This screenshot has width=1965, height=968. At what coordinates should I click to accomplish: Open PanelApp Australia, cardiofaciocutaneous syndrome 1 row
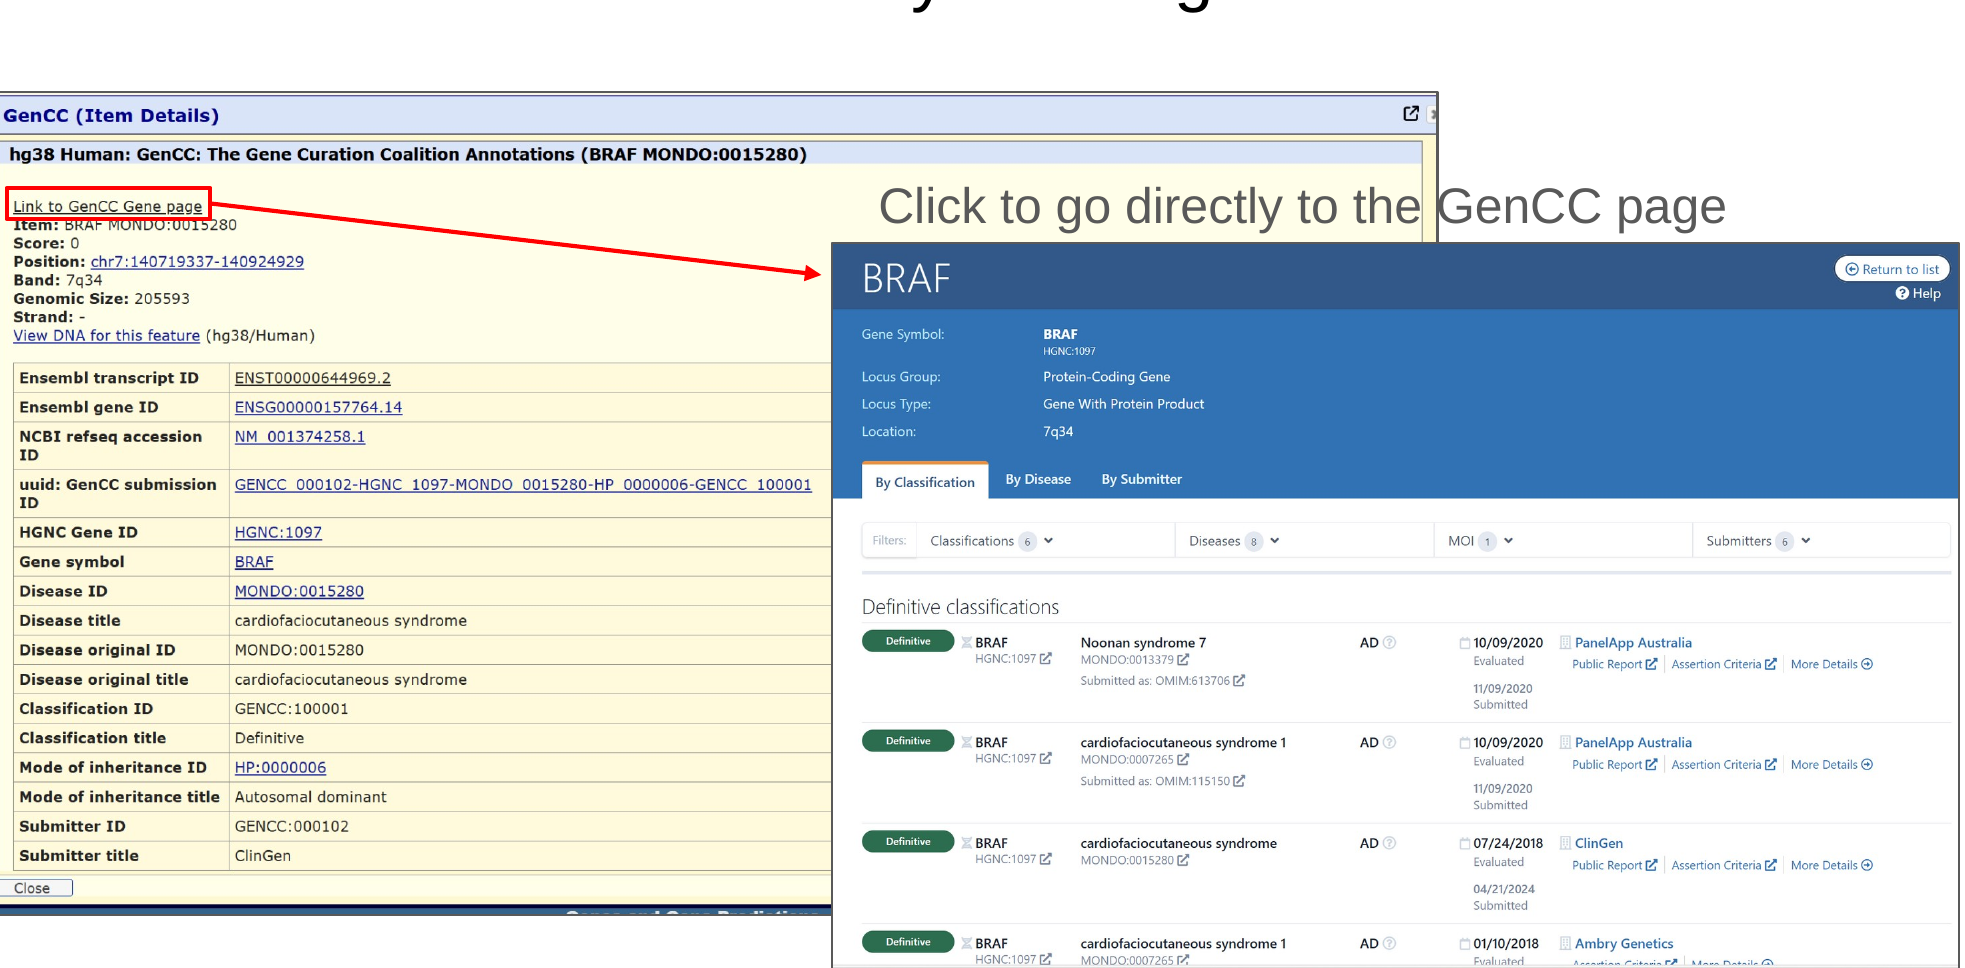[1633, 743]
